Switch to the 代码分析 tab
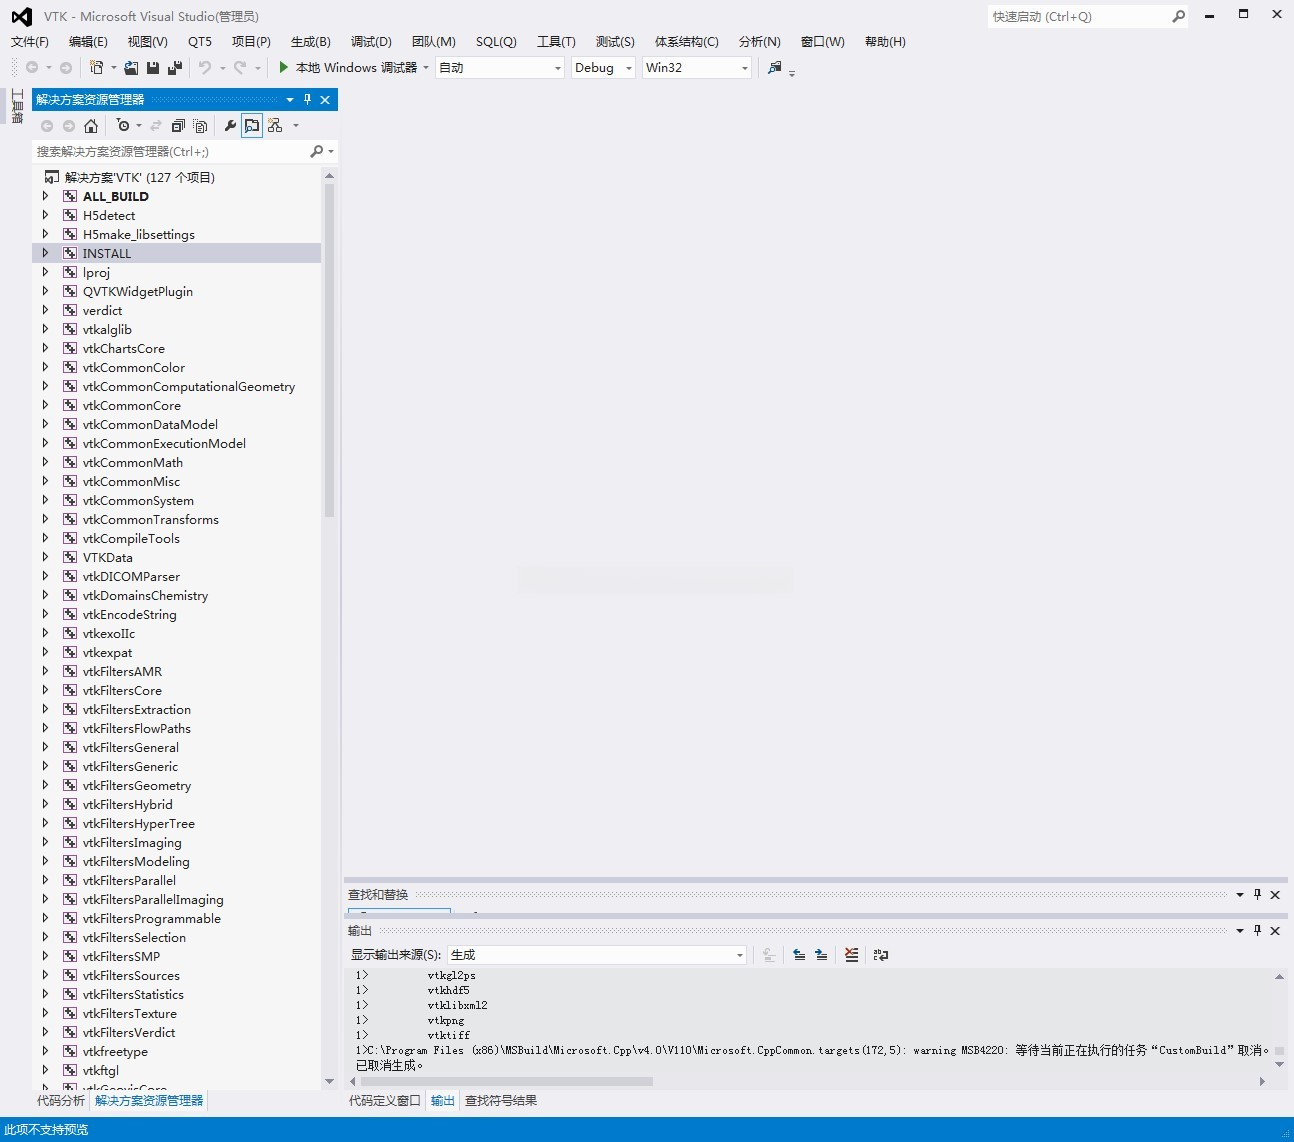 tap(61, 1101)
